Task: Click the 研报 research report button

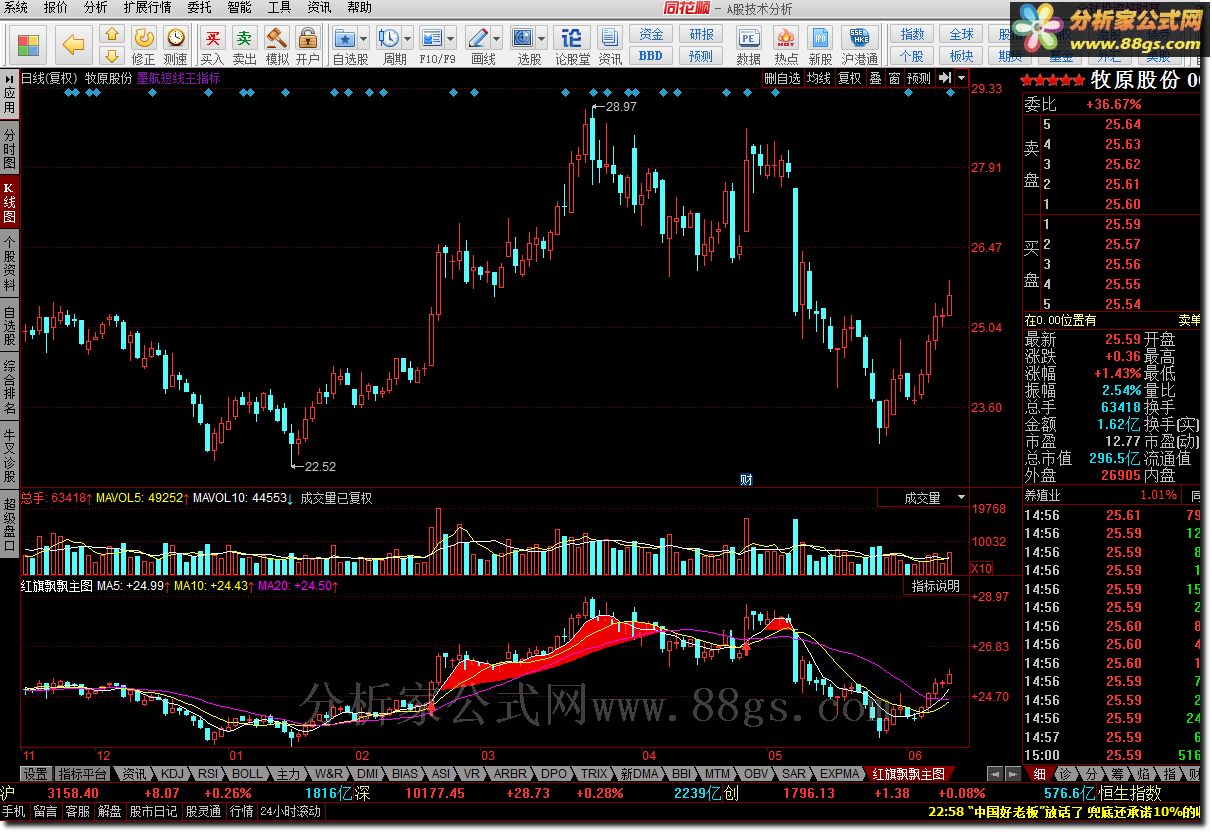Action: (x=701, y=35)
